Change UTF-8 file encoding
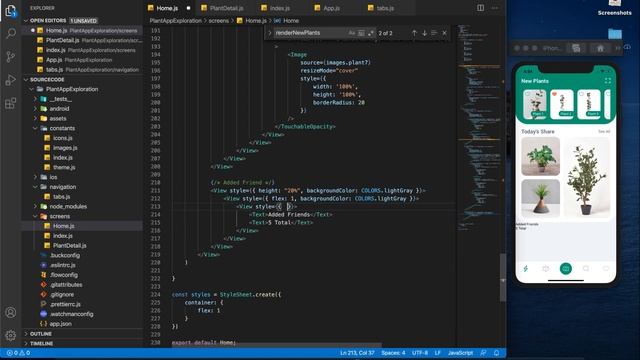 click(x=420, y=353)
